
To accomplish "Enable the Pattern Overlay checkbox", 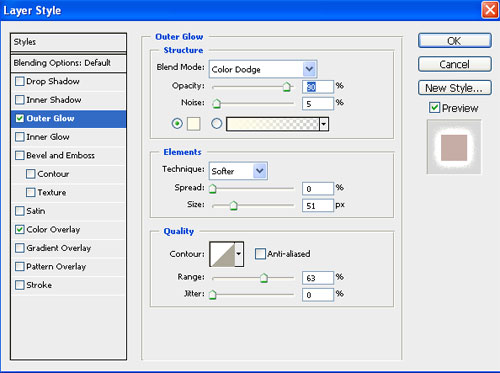I will click(20, 267).
